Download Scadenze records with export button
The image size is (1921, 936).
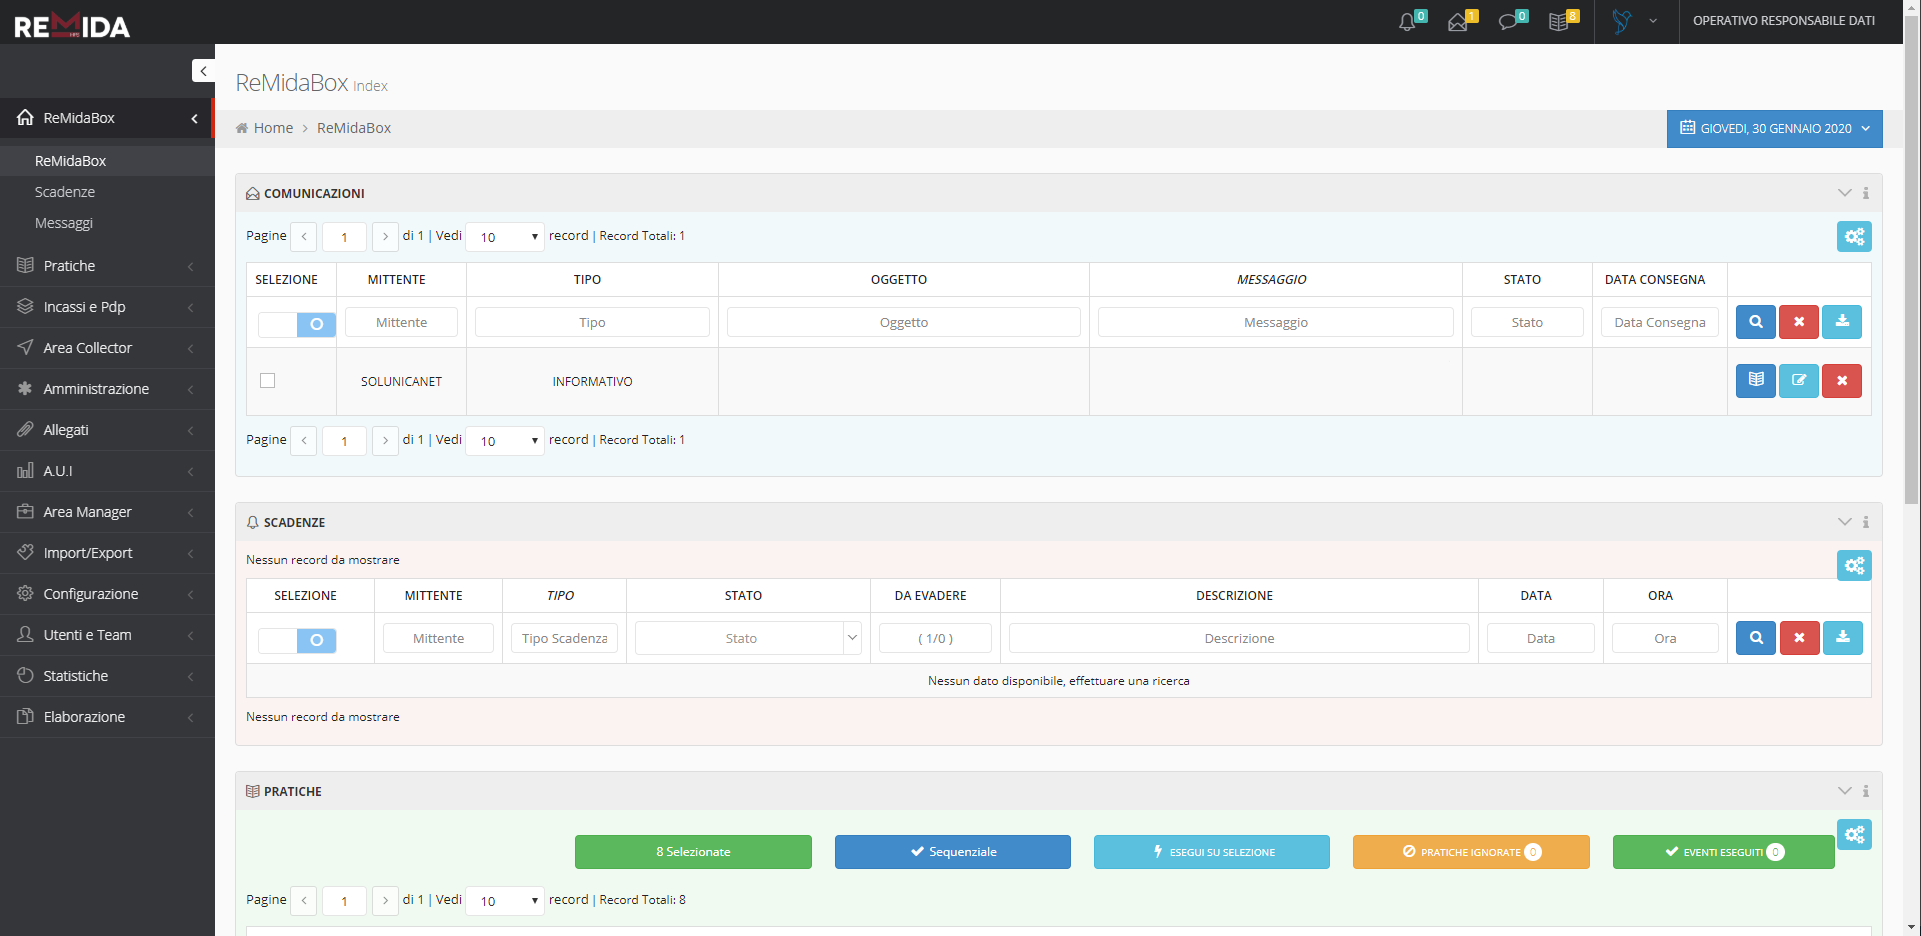[1842, 638]
